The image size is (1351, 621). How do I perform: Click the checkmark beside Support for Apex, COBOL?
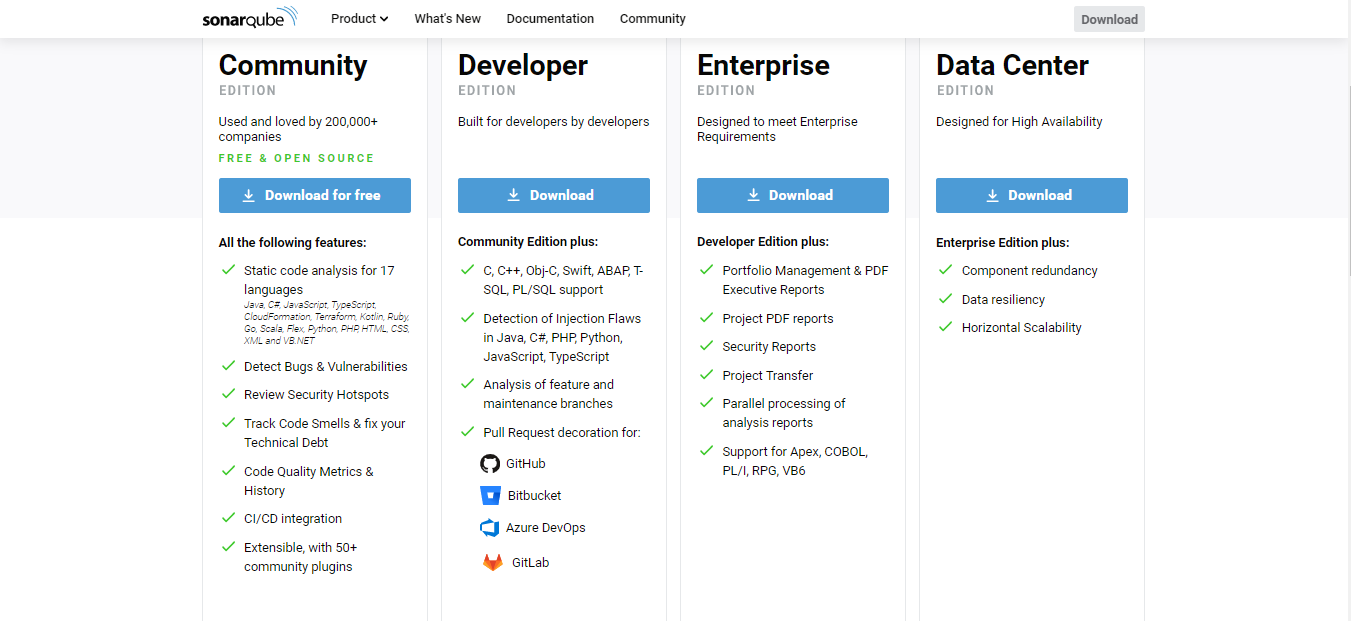pos(706,451)
